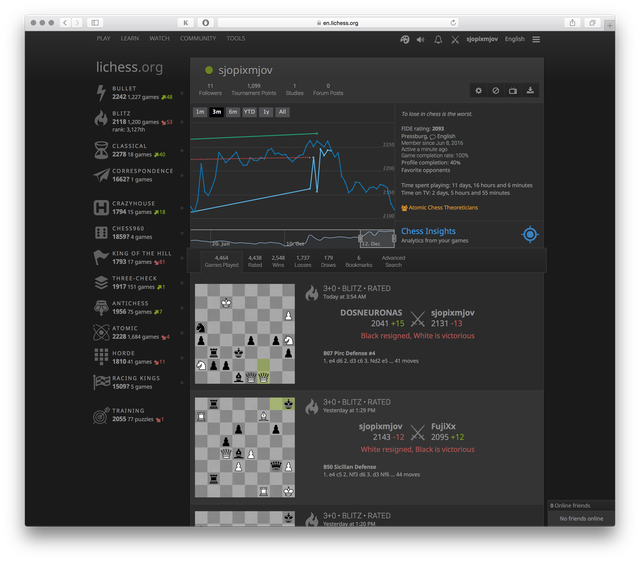
Task: Expand the Chess960 row arrow
Action: click(x=182, y=233)
